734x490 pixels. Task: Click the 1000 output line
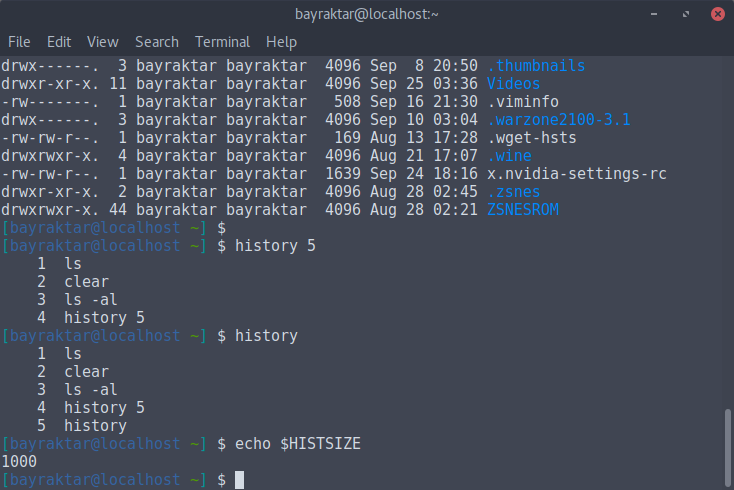tap(19, 462)
